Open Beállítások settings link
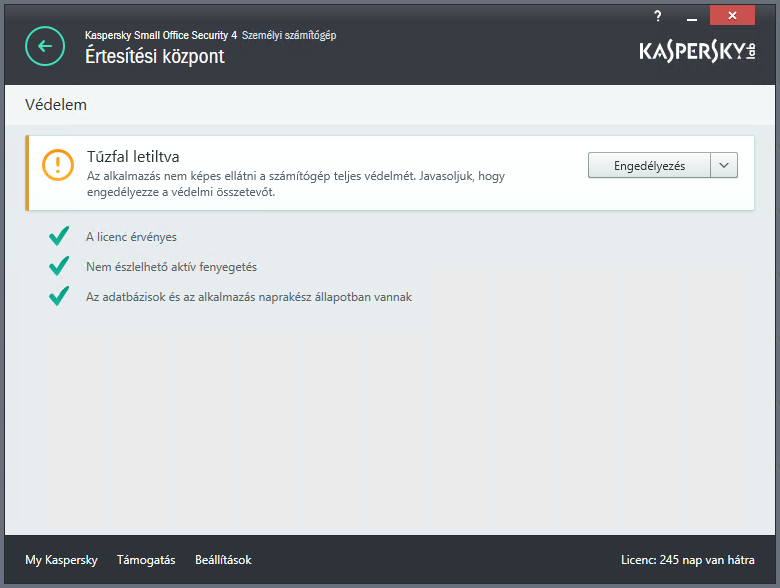The image size is (780, 588). coord(223,560)
